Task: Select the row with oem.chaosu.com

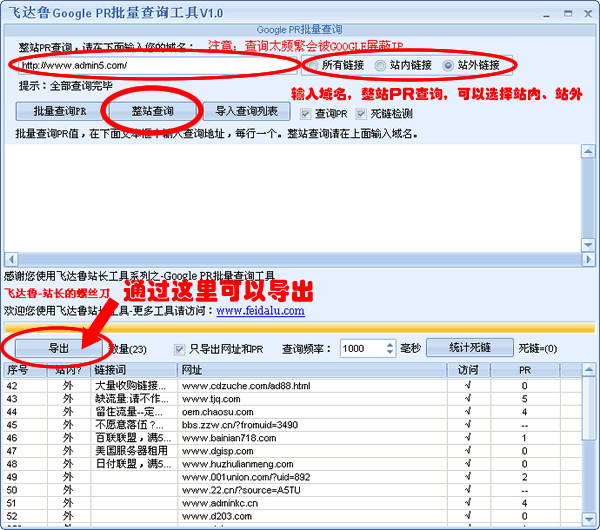Action: (293, 412)
